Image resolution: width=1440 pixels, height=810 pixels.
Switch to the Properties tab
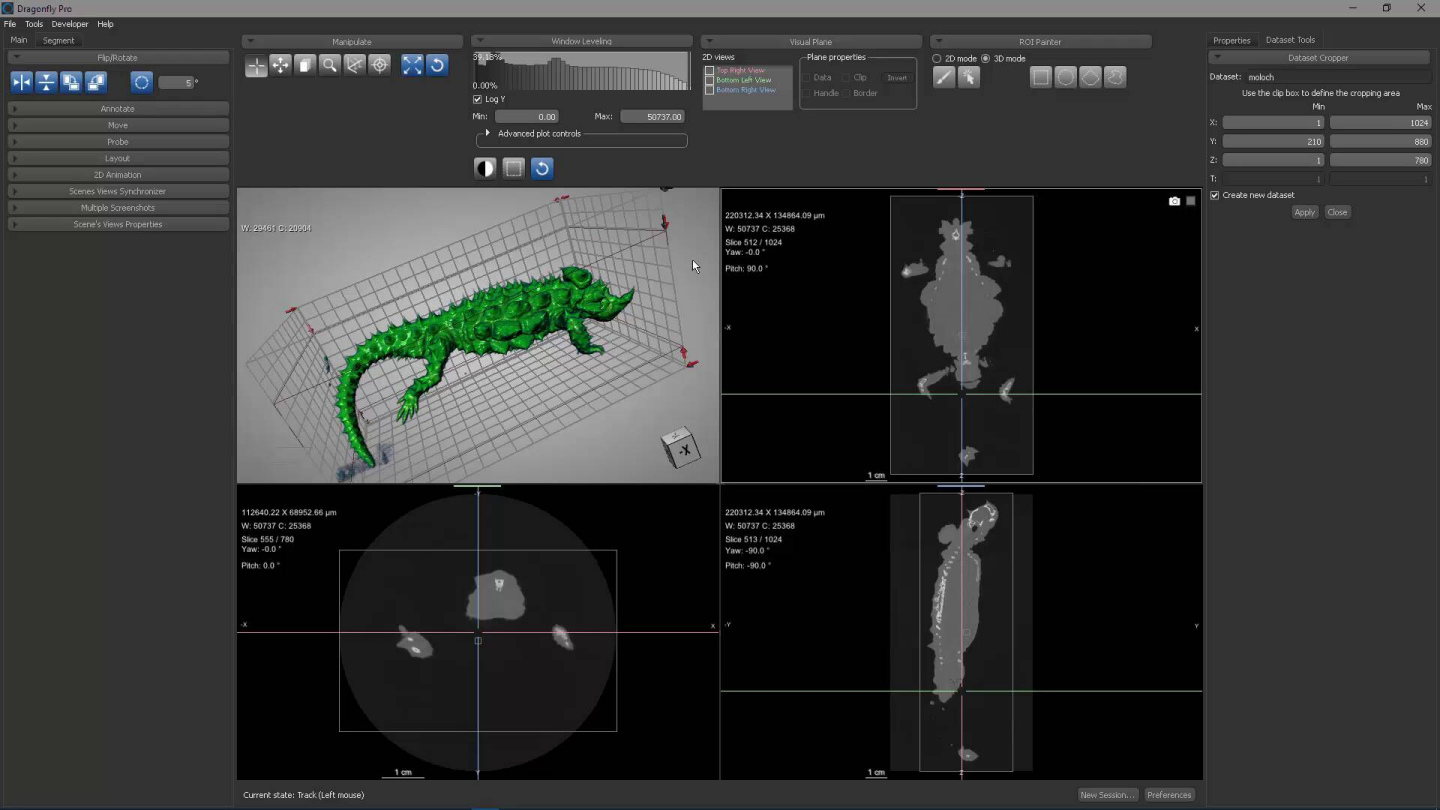[1231, 39]
